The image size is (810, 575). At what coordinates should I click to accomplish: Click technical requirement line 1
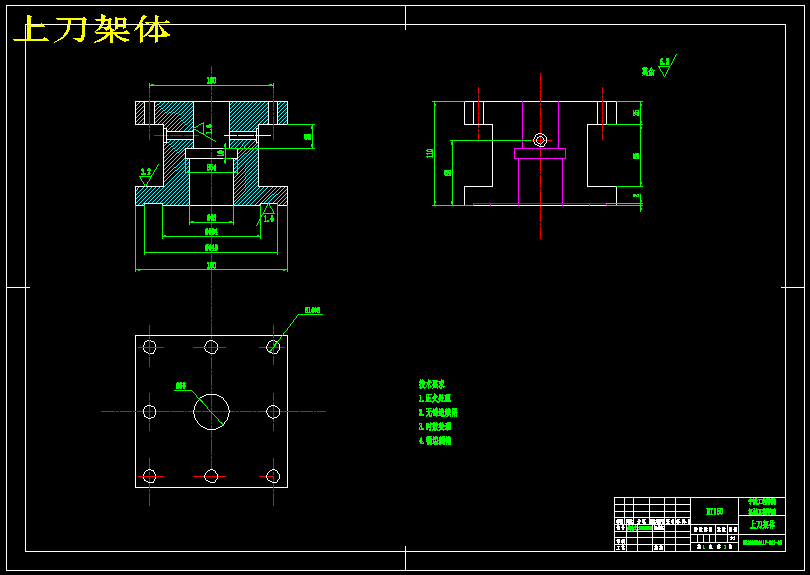(435, 398)
